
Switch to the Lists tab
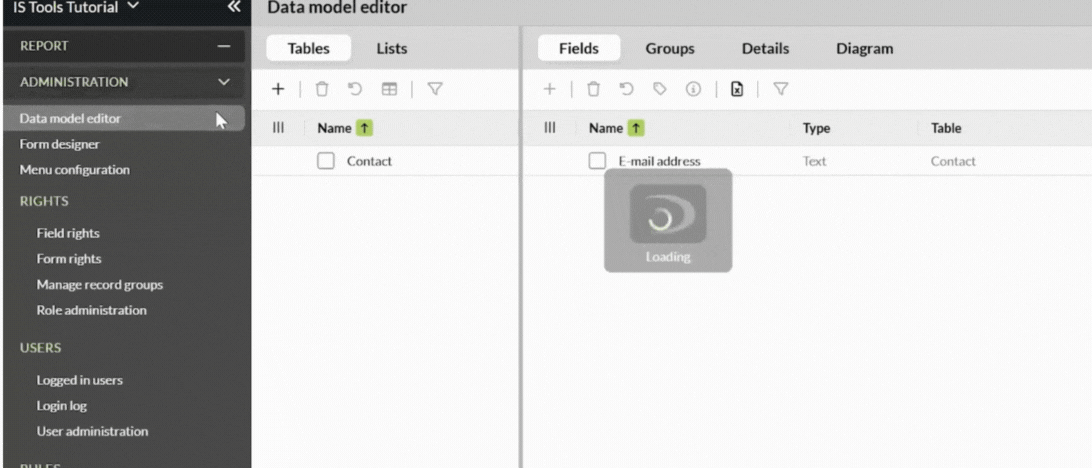391,48
